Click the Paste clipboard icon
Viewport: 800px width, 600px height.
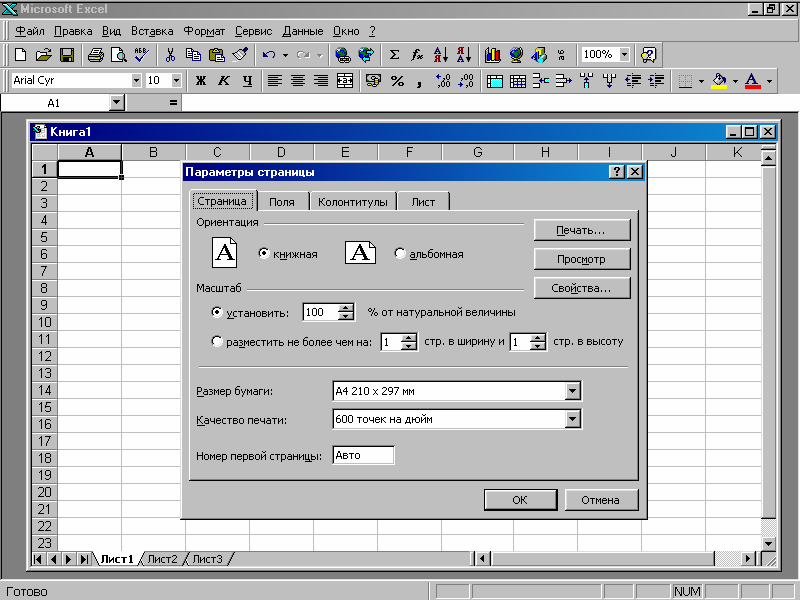click(x=217, y=55)
